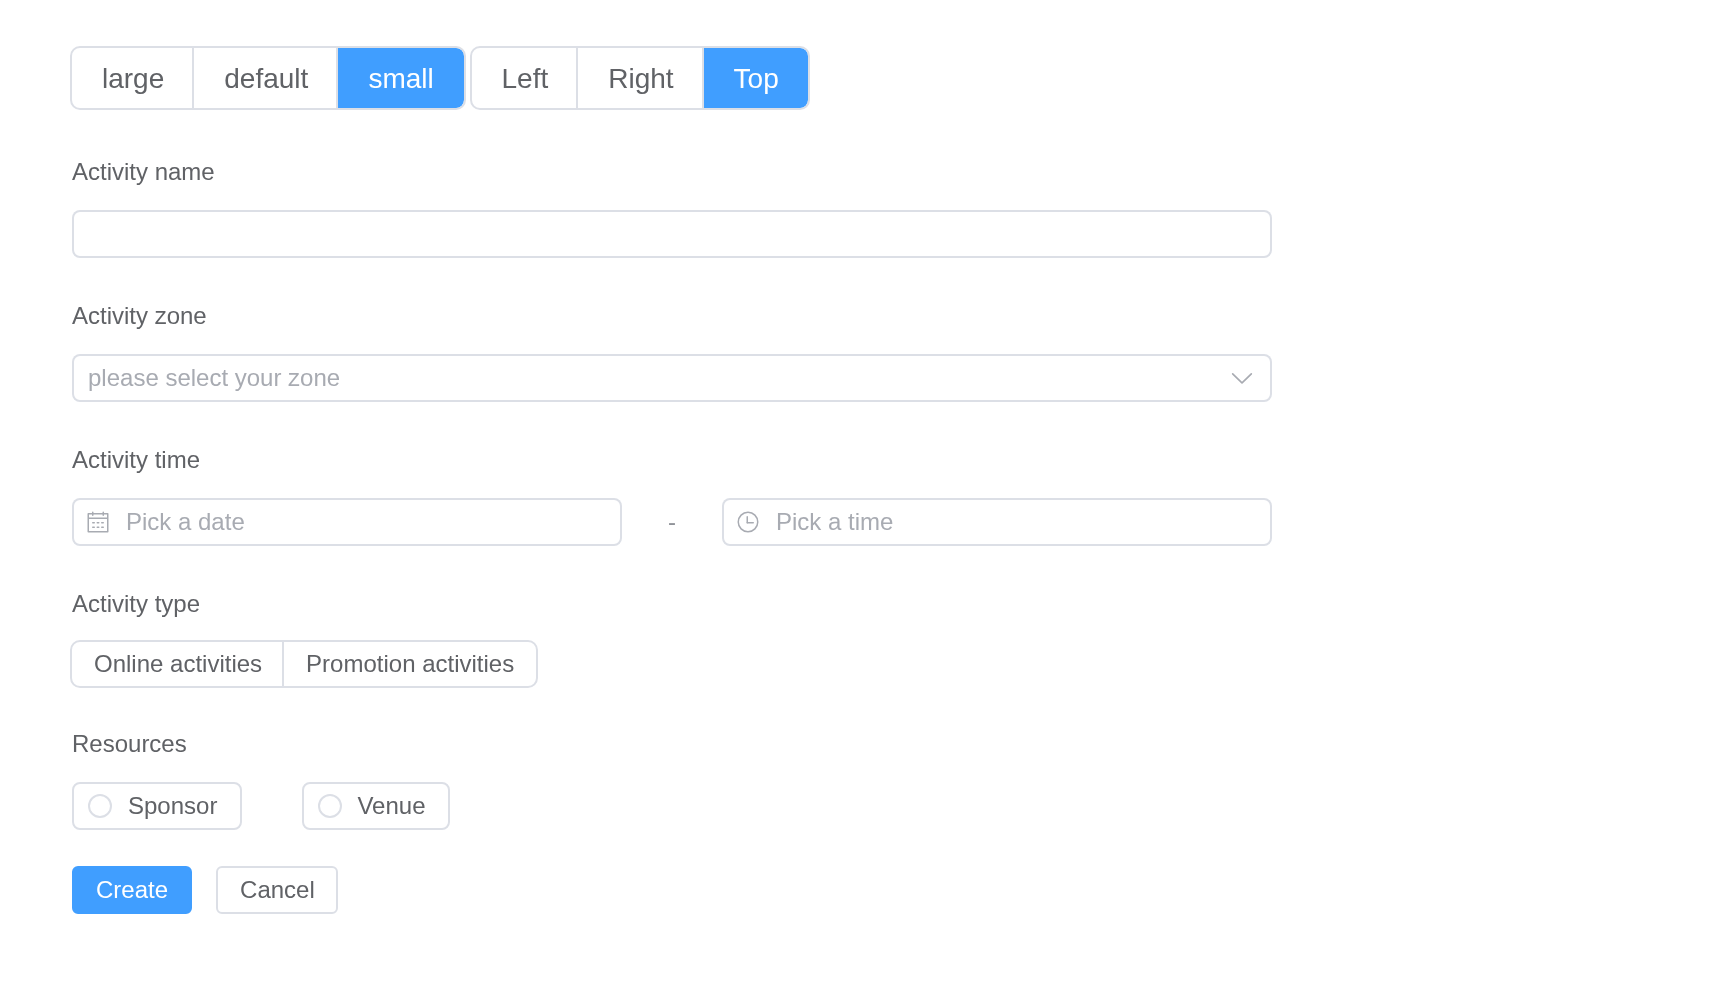This screenshot has height=998, width=1720.
Task: Click the Cancel button
Action: [x=277, y=890]
